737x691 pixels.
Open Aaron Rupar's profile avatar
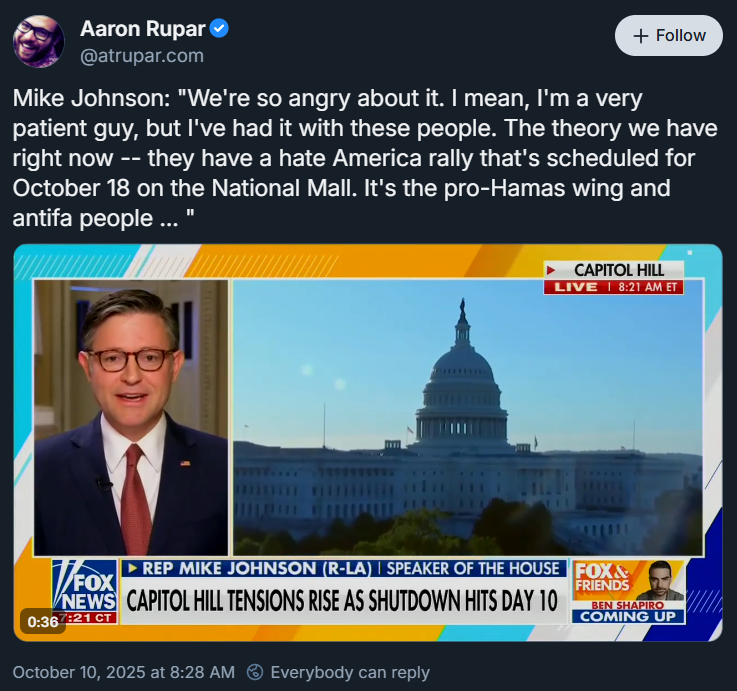tap(39, 41)
